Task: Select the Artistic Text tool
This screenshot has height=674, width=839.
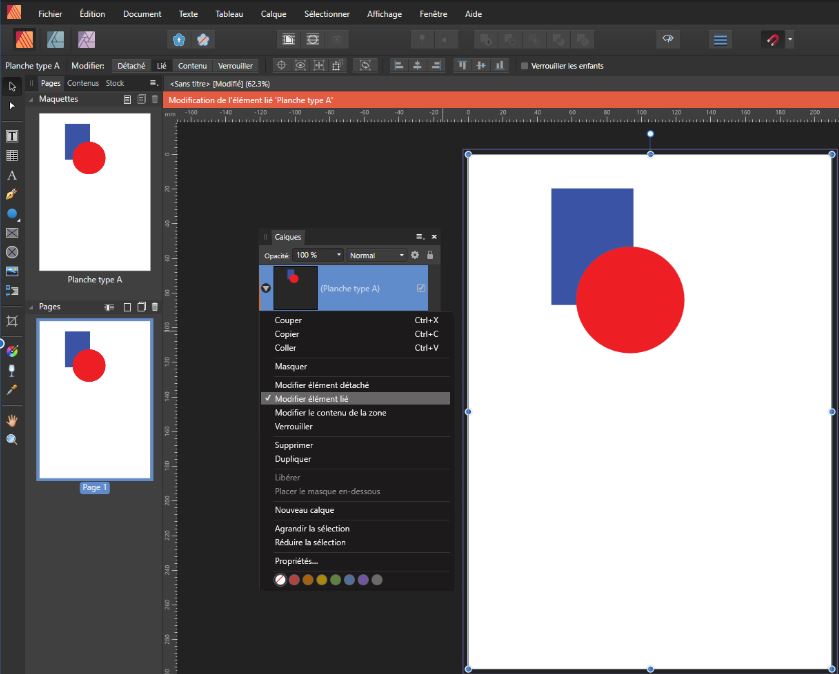Action: (x=12, y=175)
